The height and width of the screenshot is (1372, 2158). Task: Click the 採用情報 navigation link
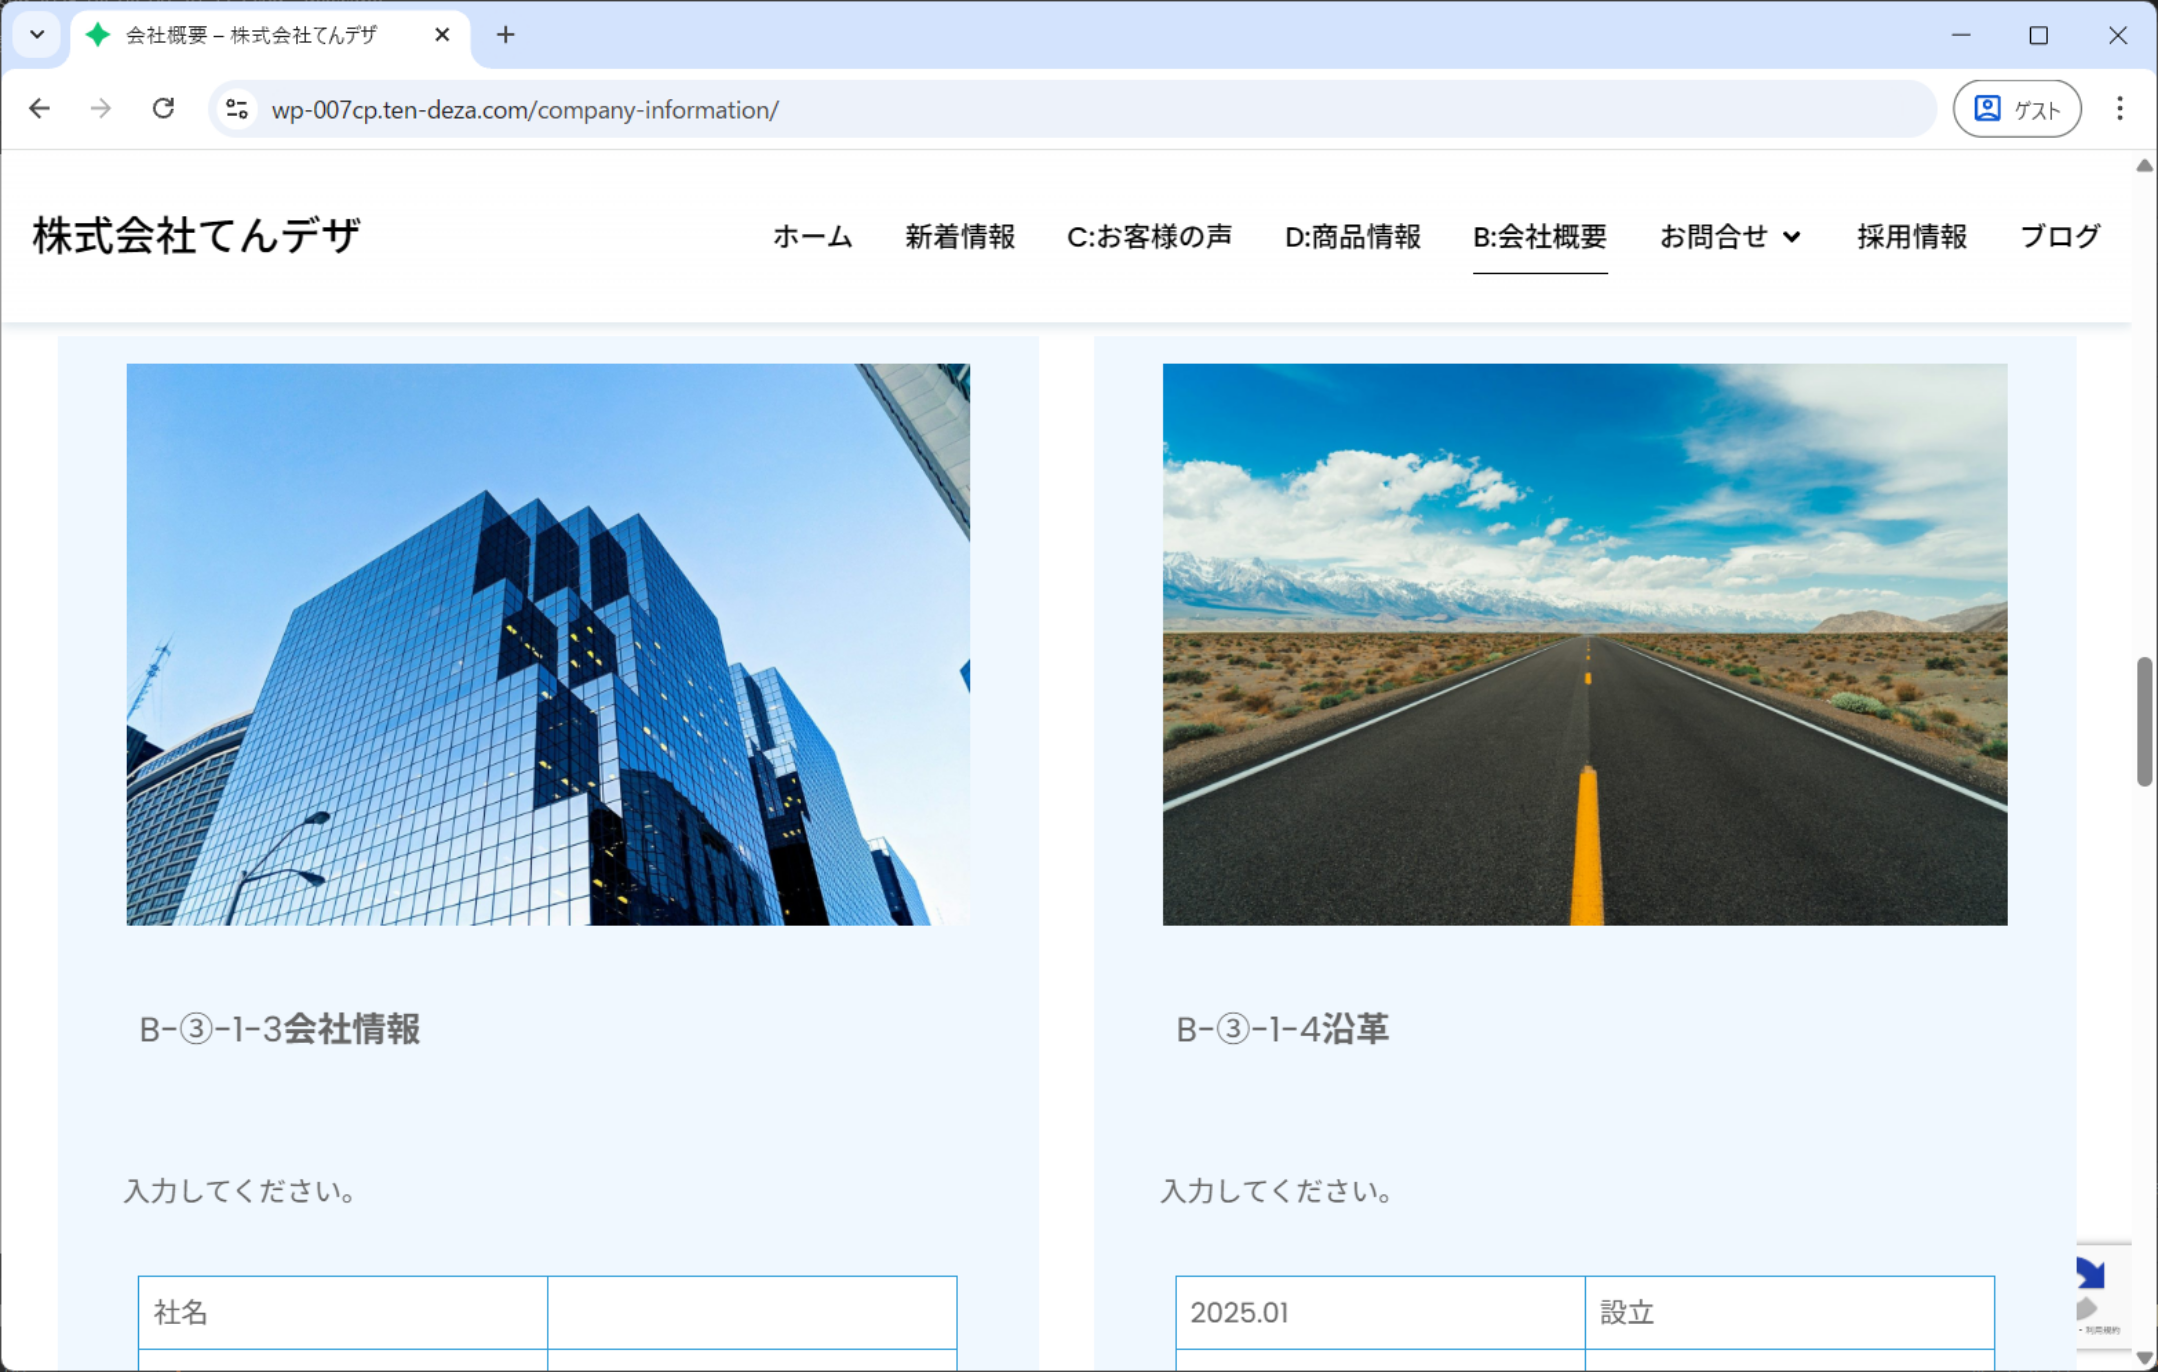pyautogui.click(x=1911, y=237)
